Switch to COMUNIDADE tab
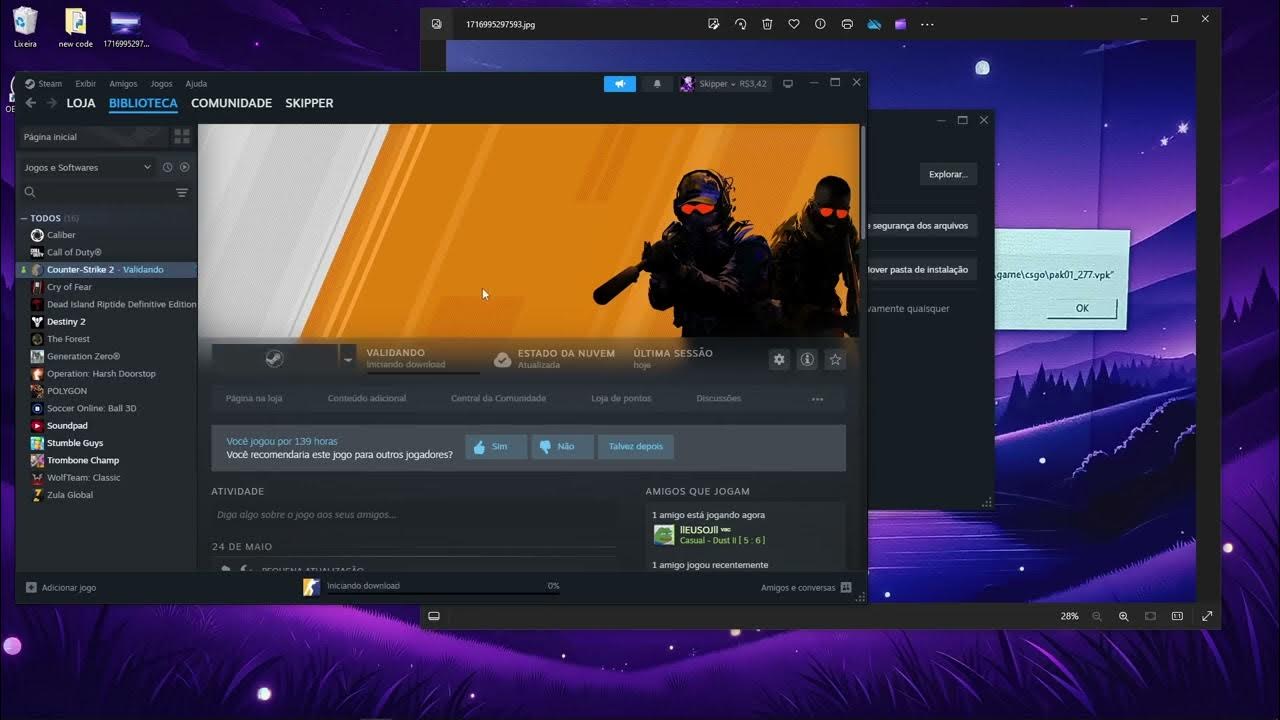 [x=231, y=103]
